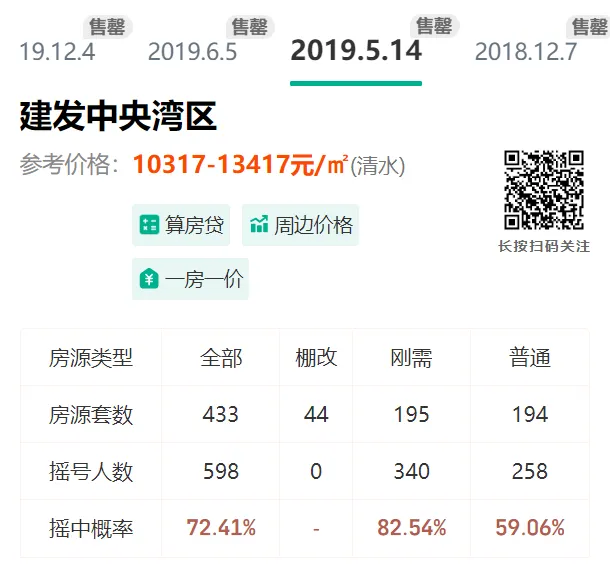Click the 433 total units cell

[221, 414]
